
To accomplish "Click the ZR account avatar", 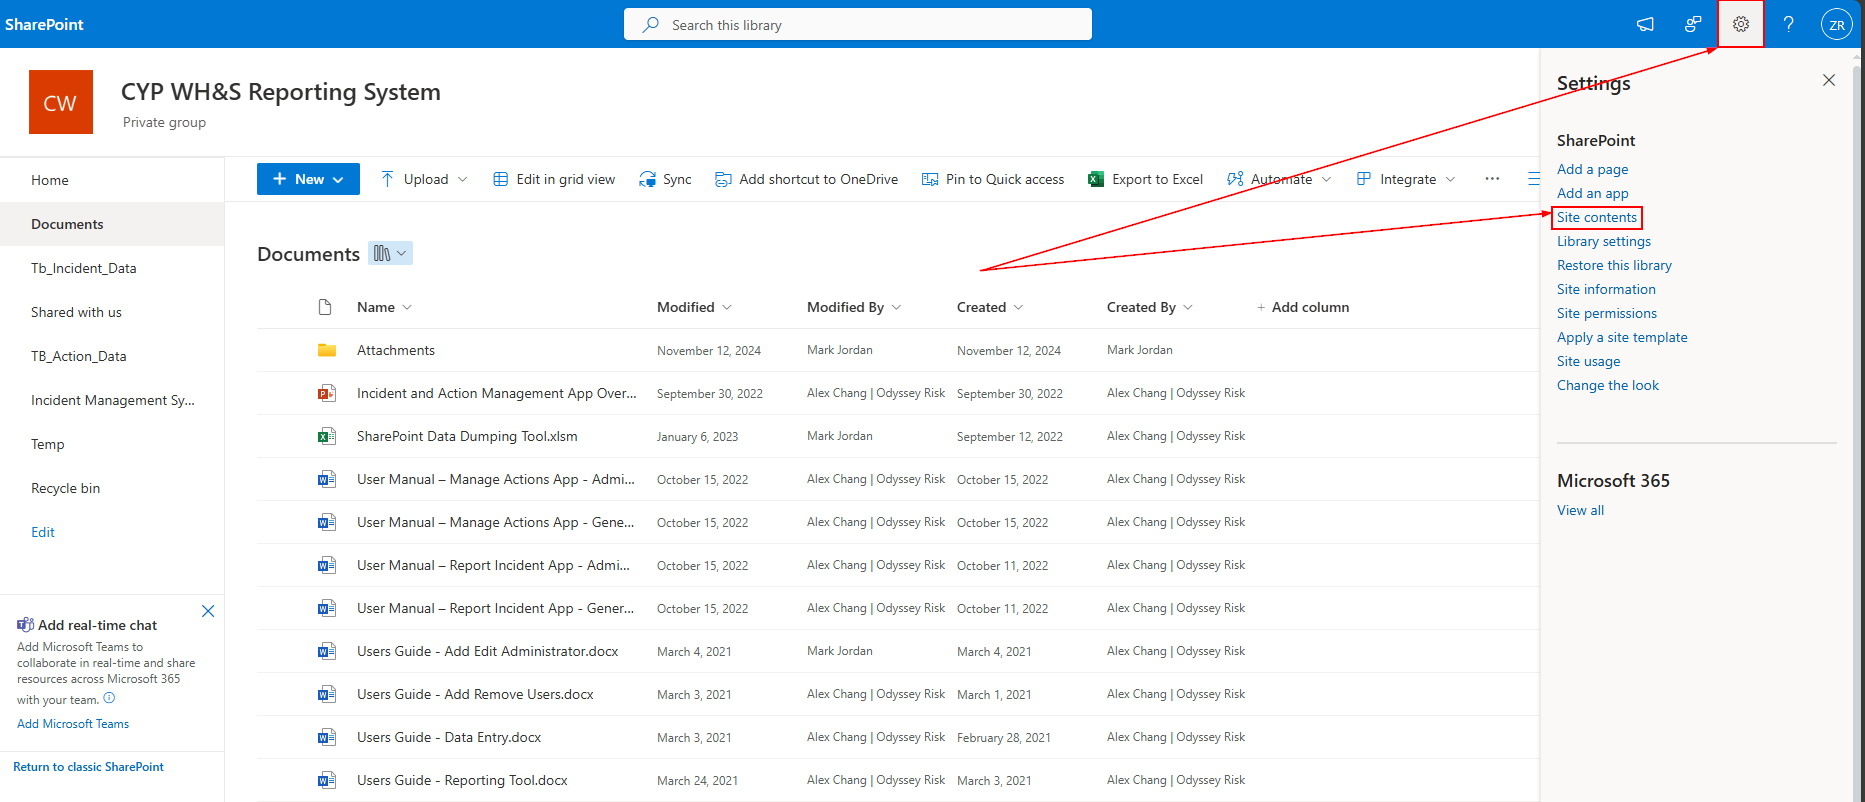I will point(1837,25).
